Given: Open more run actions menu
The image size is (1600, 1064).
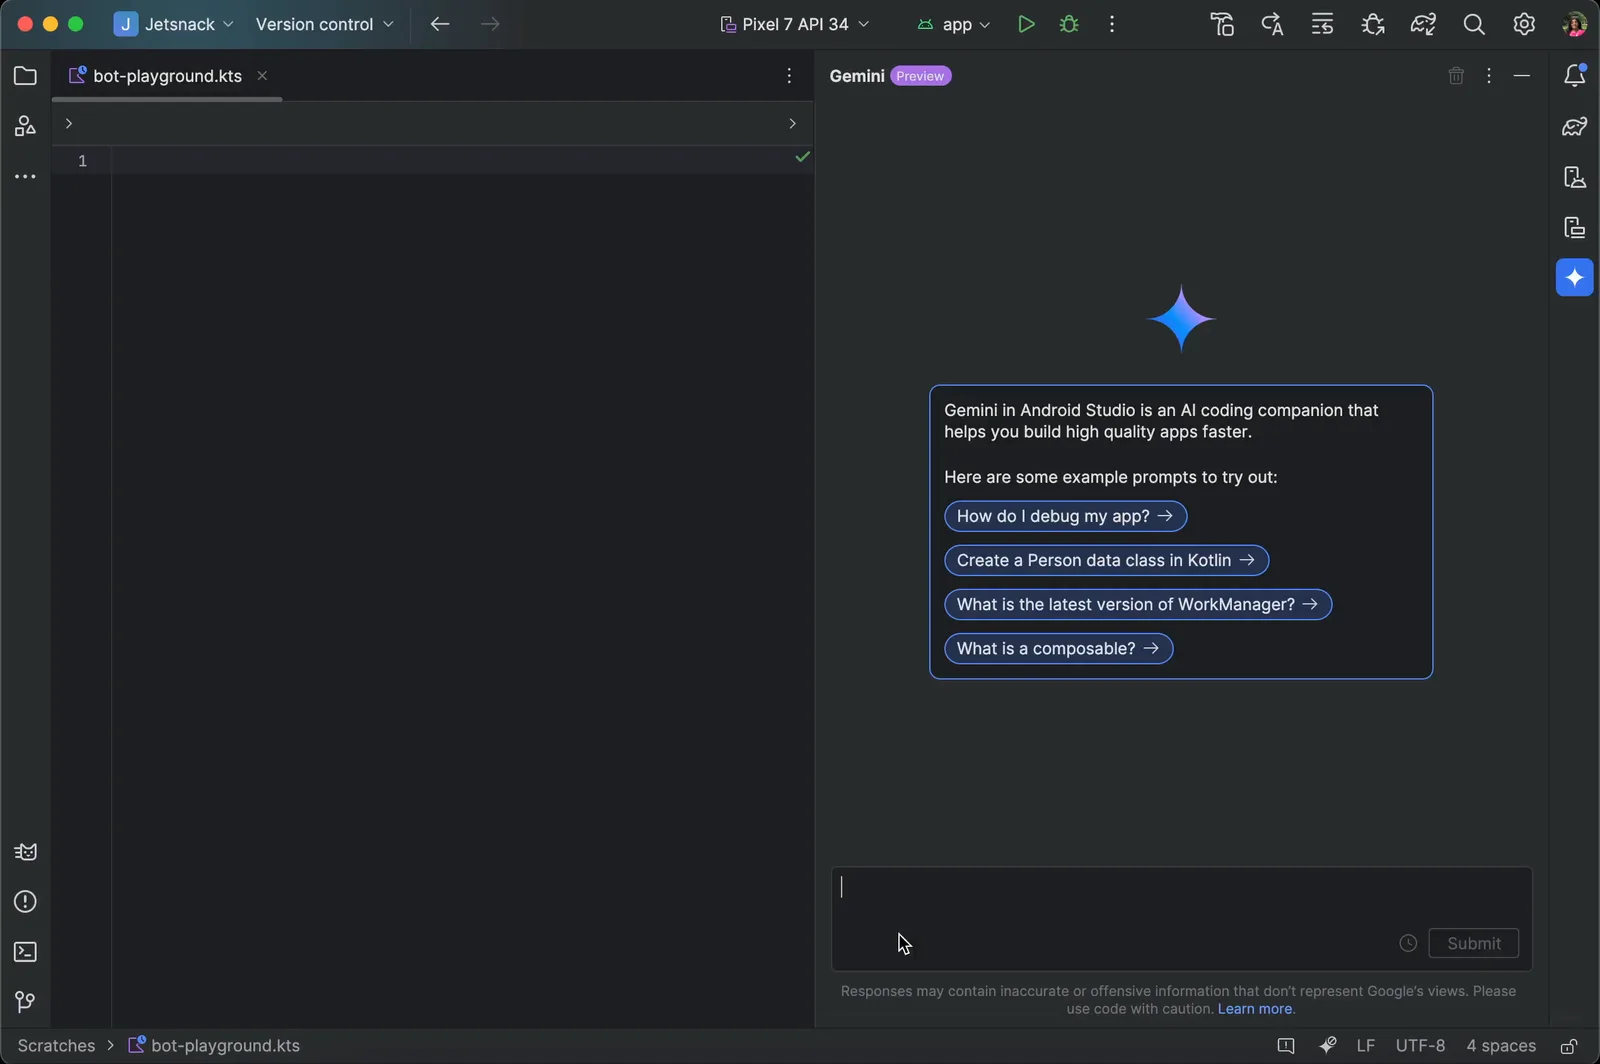Looking at the screenshot, I should (1112, 24).
